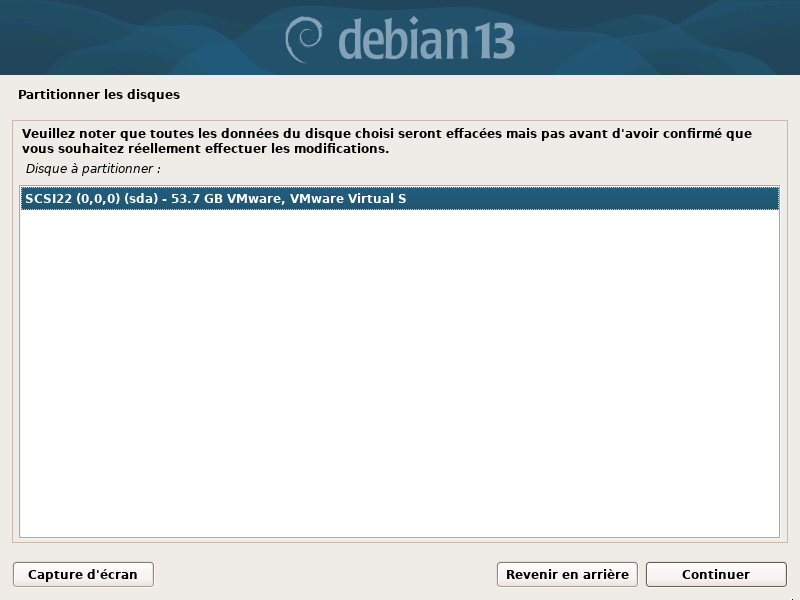
Task: Click the 'SCSI22 (0,0,0)' identifier text
Action: tap(72, 198)
